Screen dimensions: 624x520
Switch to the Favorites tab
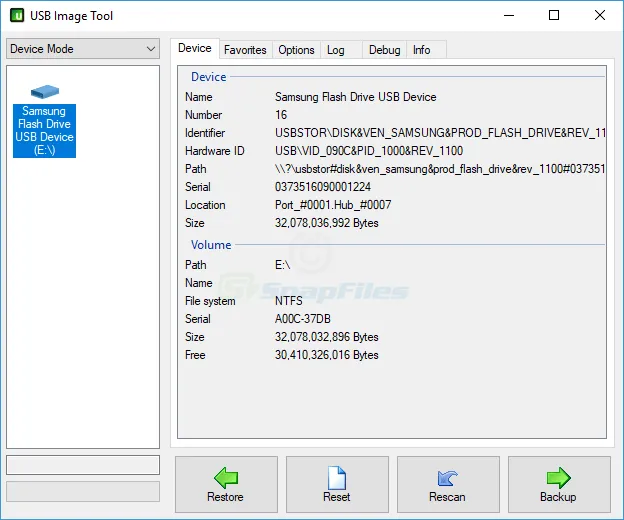(x=245, y=50)
